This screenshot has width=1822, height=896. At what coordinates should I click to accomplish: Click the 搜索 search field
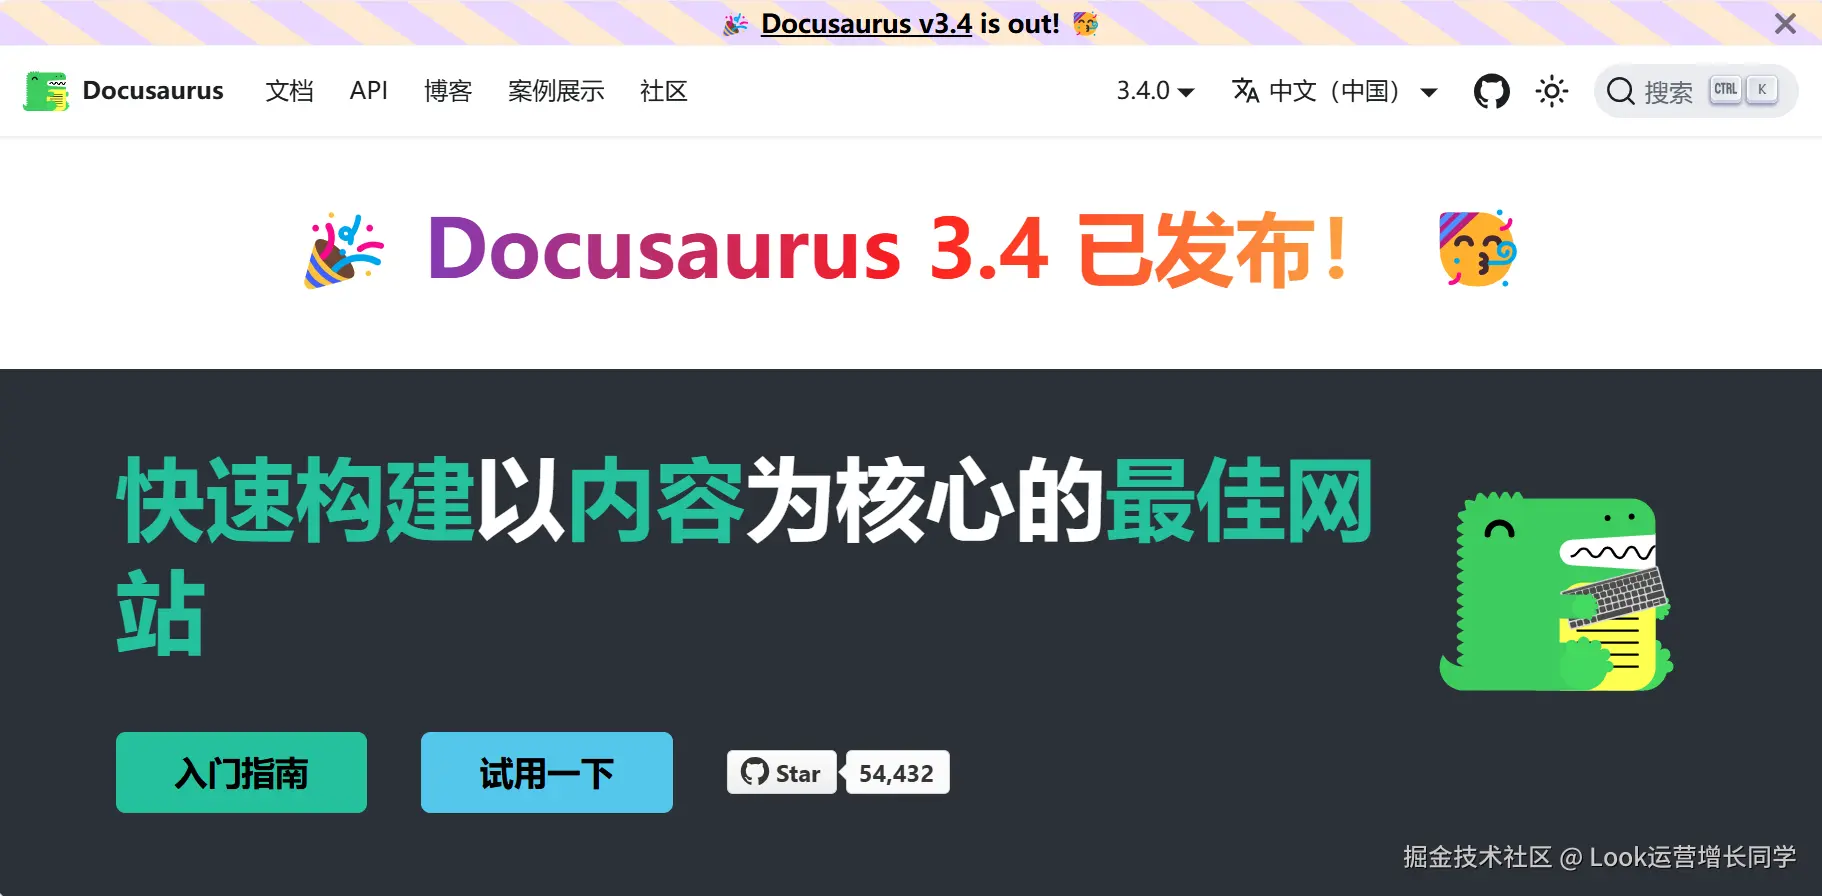pyautogui.click(x=1696, y=91)
